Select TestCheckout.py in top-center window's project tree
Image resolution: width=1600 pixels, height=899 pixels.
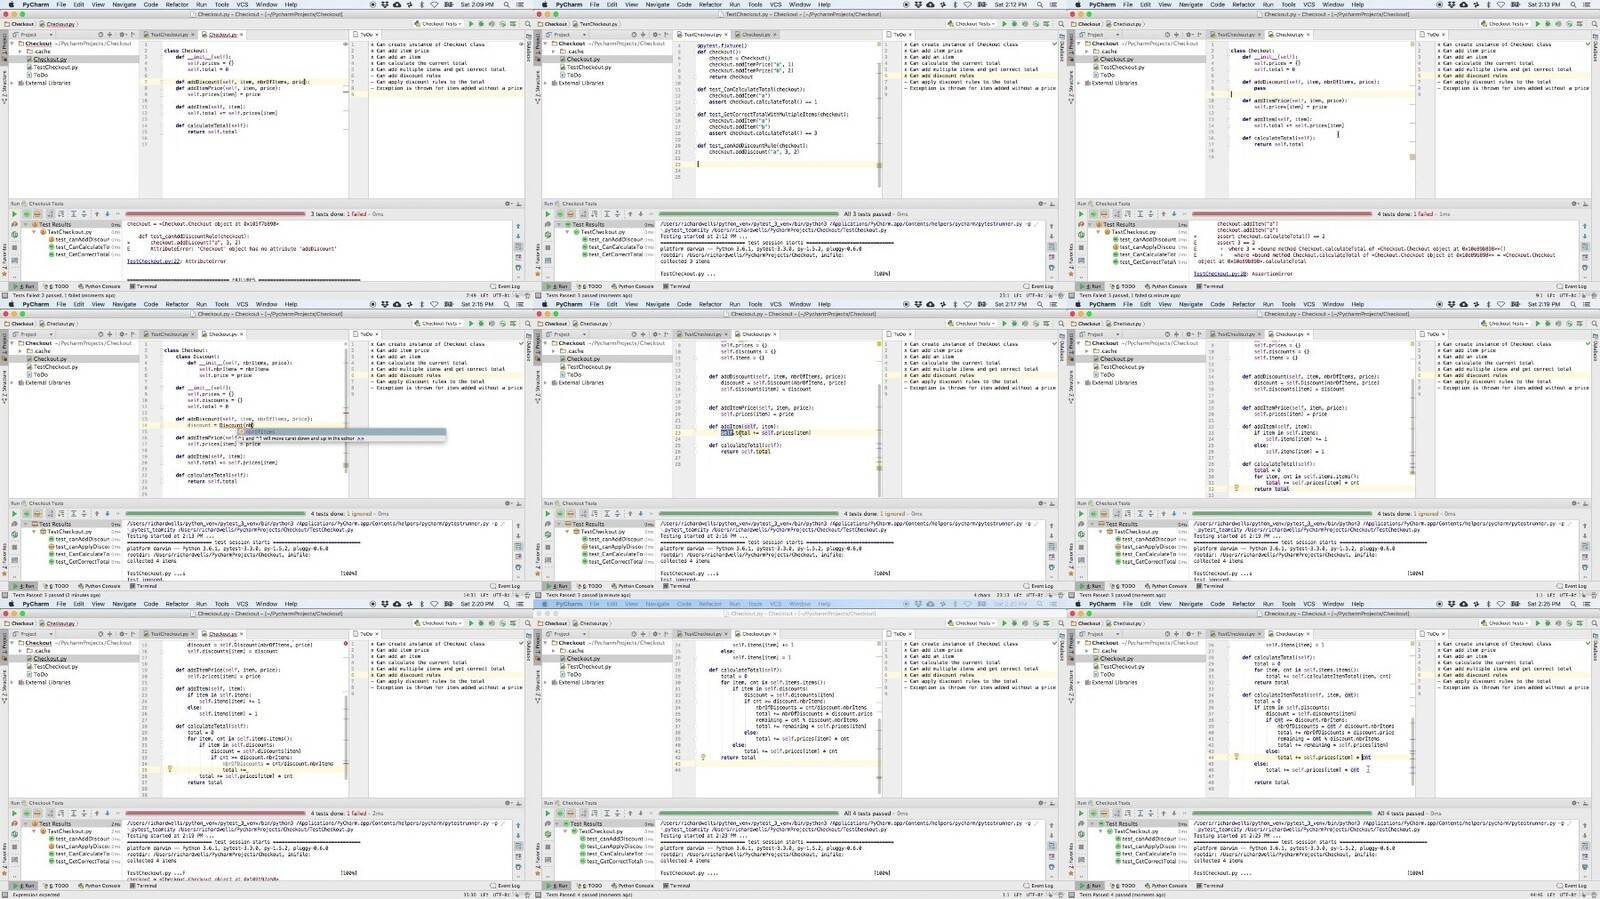pos(590,67)
